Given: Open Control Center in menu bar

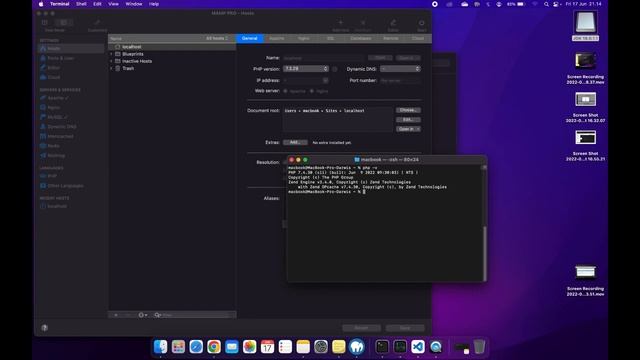Looking at the screenshot, I should pyautogui.click(x=556, y=4).
